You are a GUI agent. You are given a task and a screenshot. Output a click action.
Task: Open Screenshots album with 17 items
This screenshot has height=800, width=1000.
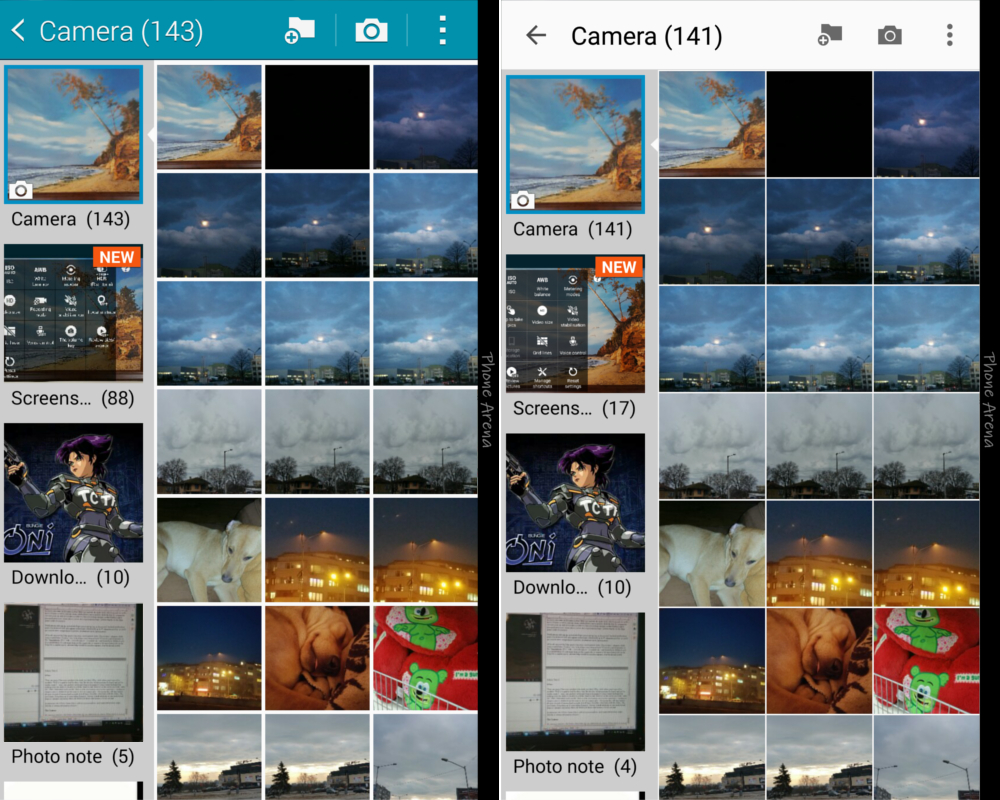575,323
